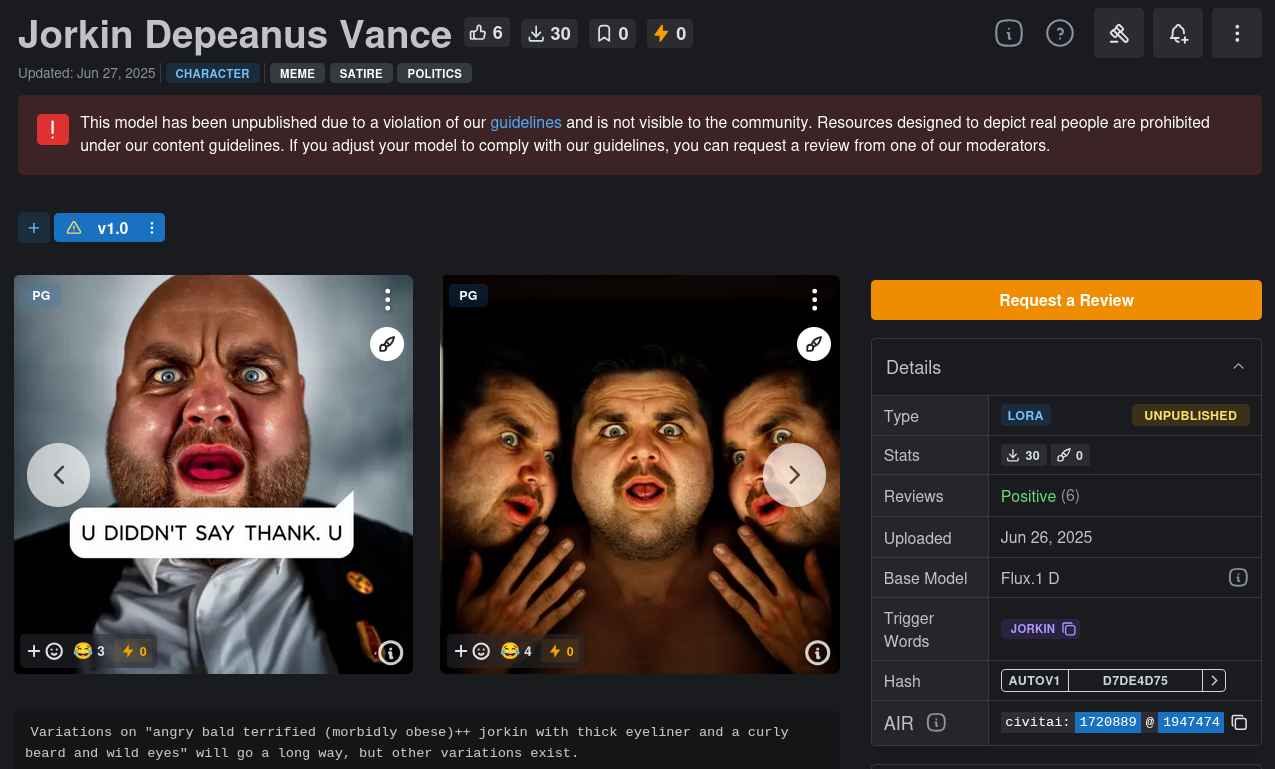
Task: Click the Base Model info icon
Action: (1238, 578)
